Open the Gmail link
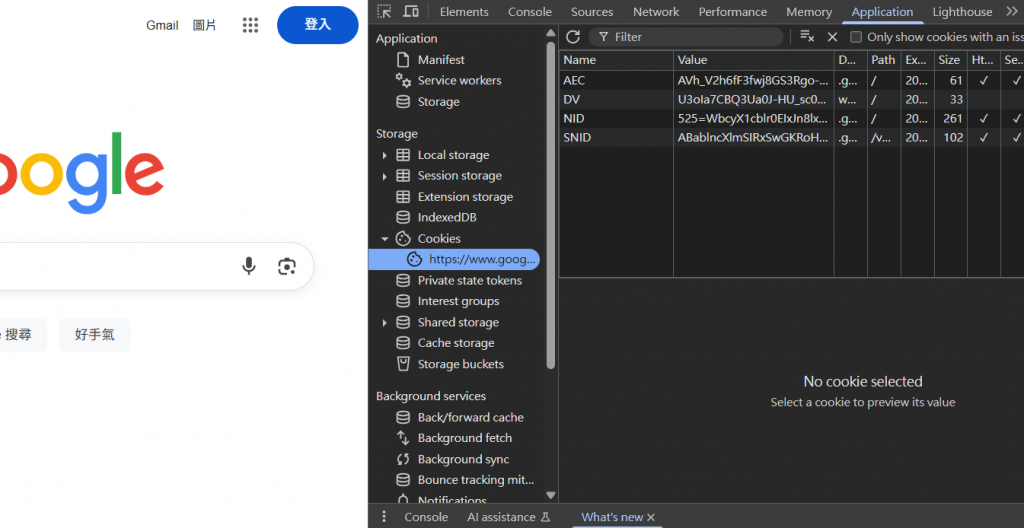Viewport: 1024px width, 528px height. (x=162, y=25)
